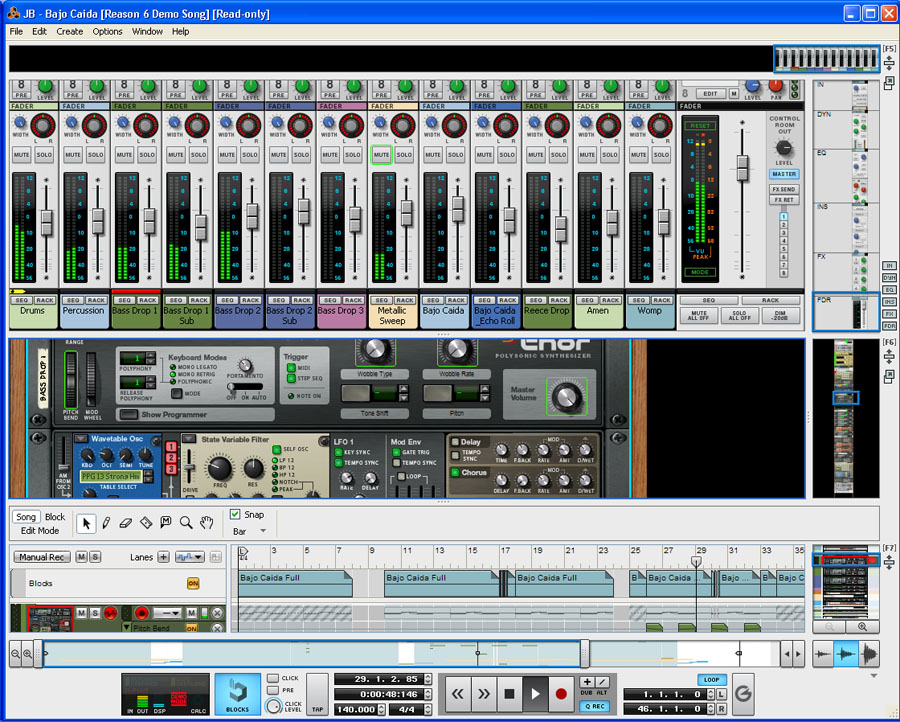
Task: Select the Hand tool
Action: 207,523
